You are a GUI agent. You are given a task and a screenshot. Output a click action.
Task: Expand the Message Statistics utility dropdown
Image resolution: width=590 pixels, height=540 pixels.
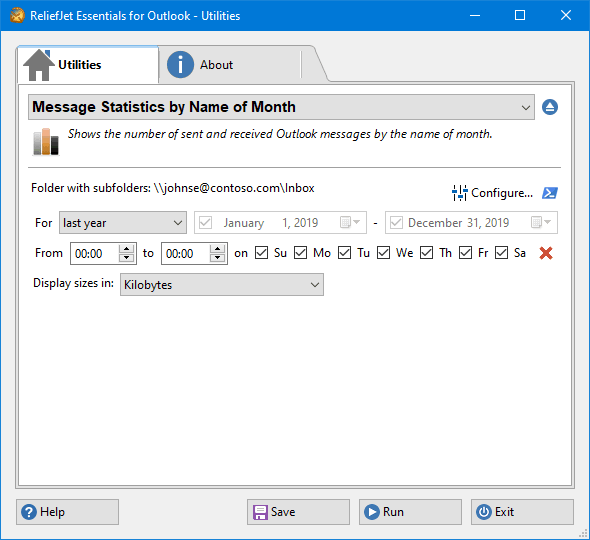[281, 107]
